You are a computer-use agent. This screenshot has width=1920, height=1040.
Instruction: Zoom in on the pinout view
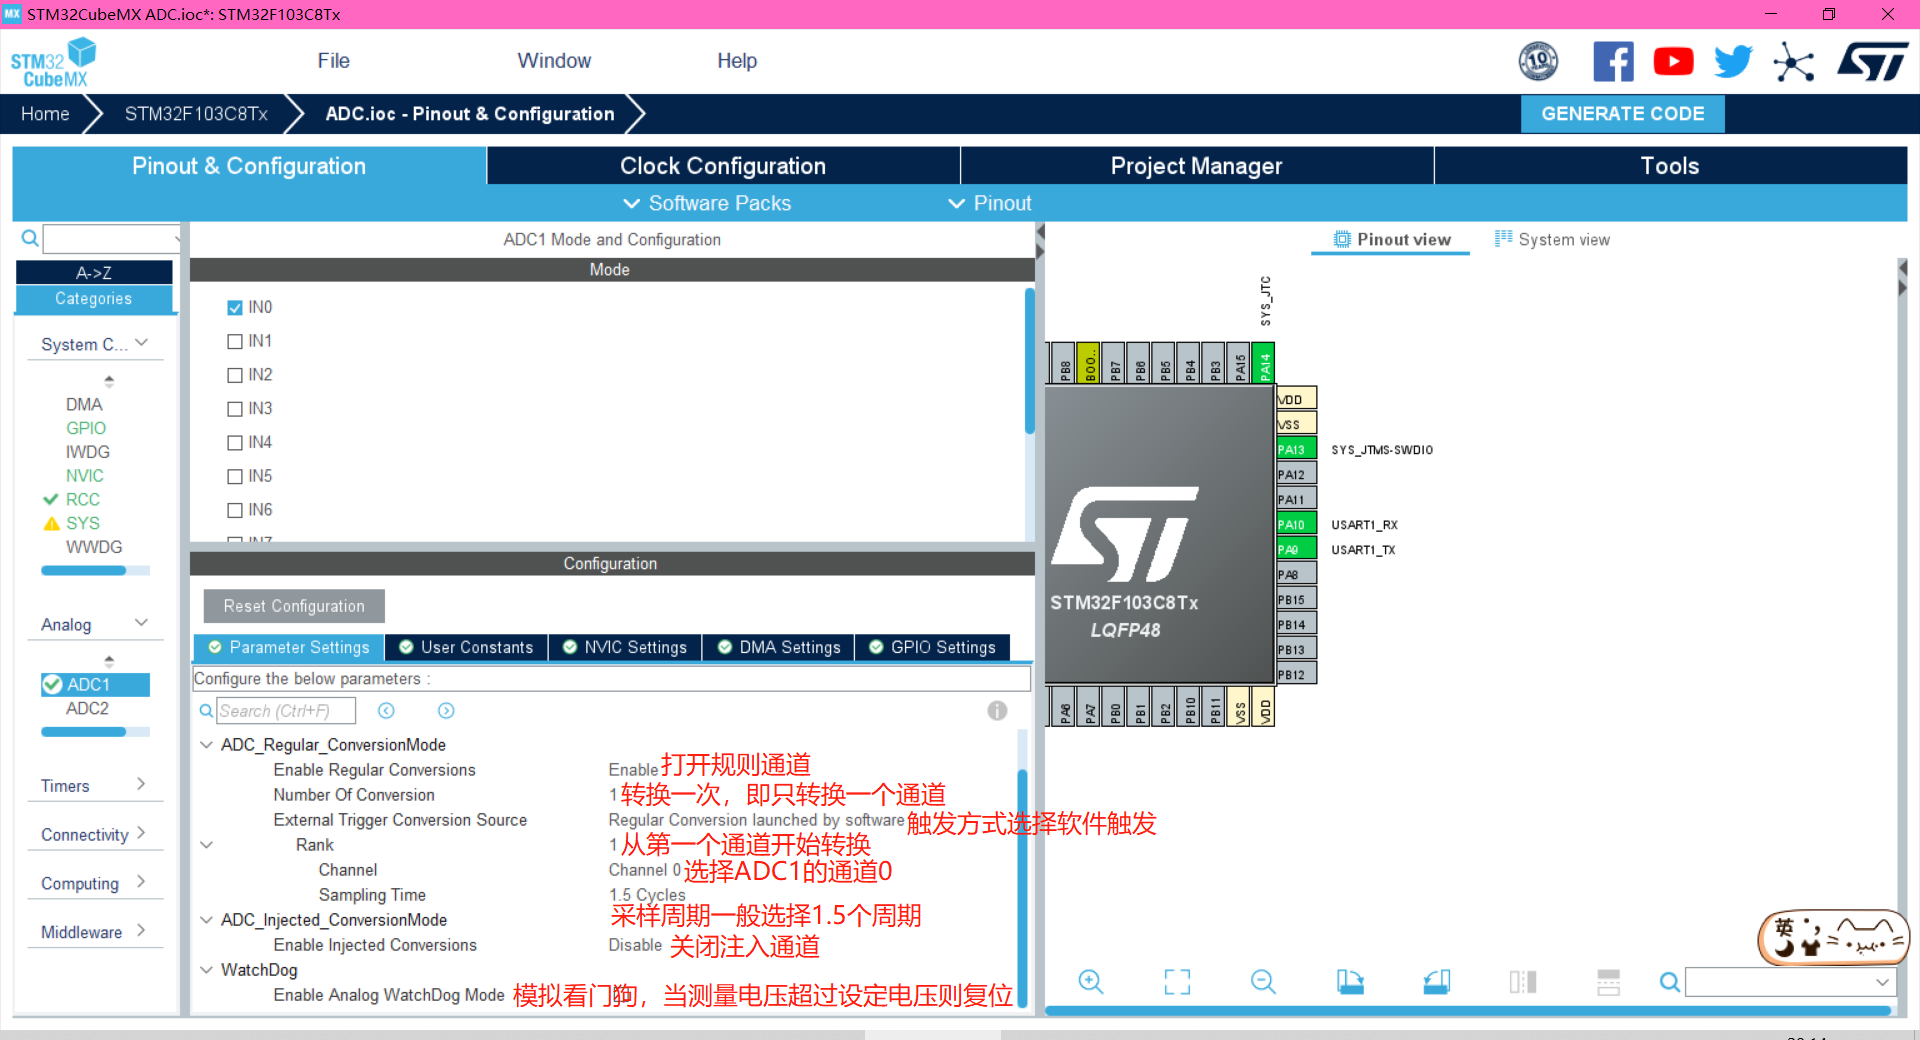1090,982
